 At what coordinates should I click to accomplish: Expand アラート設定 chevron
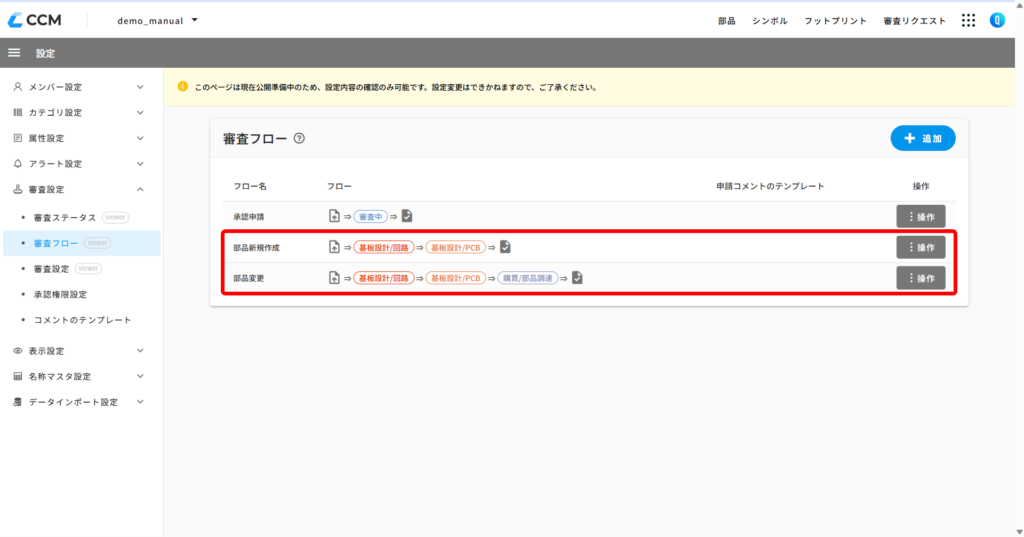(140, 163)
